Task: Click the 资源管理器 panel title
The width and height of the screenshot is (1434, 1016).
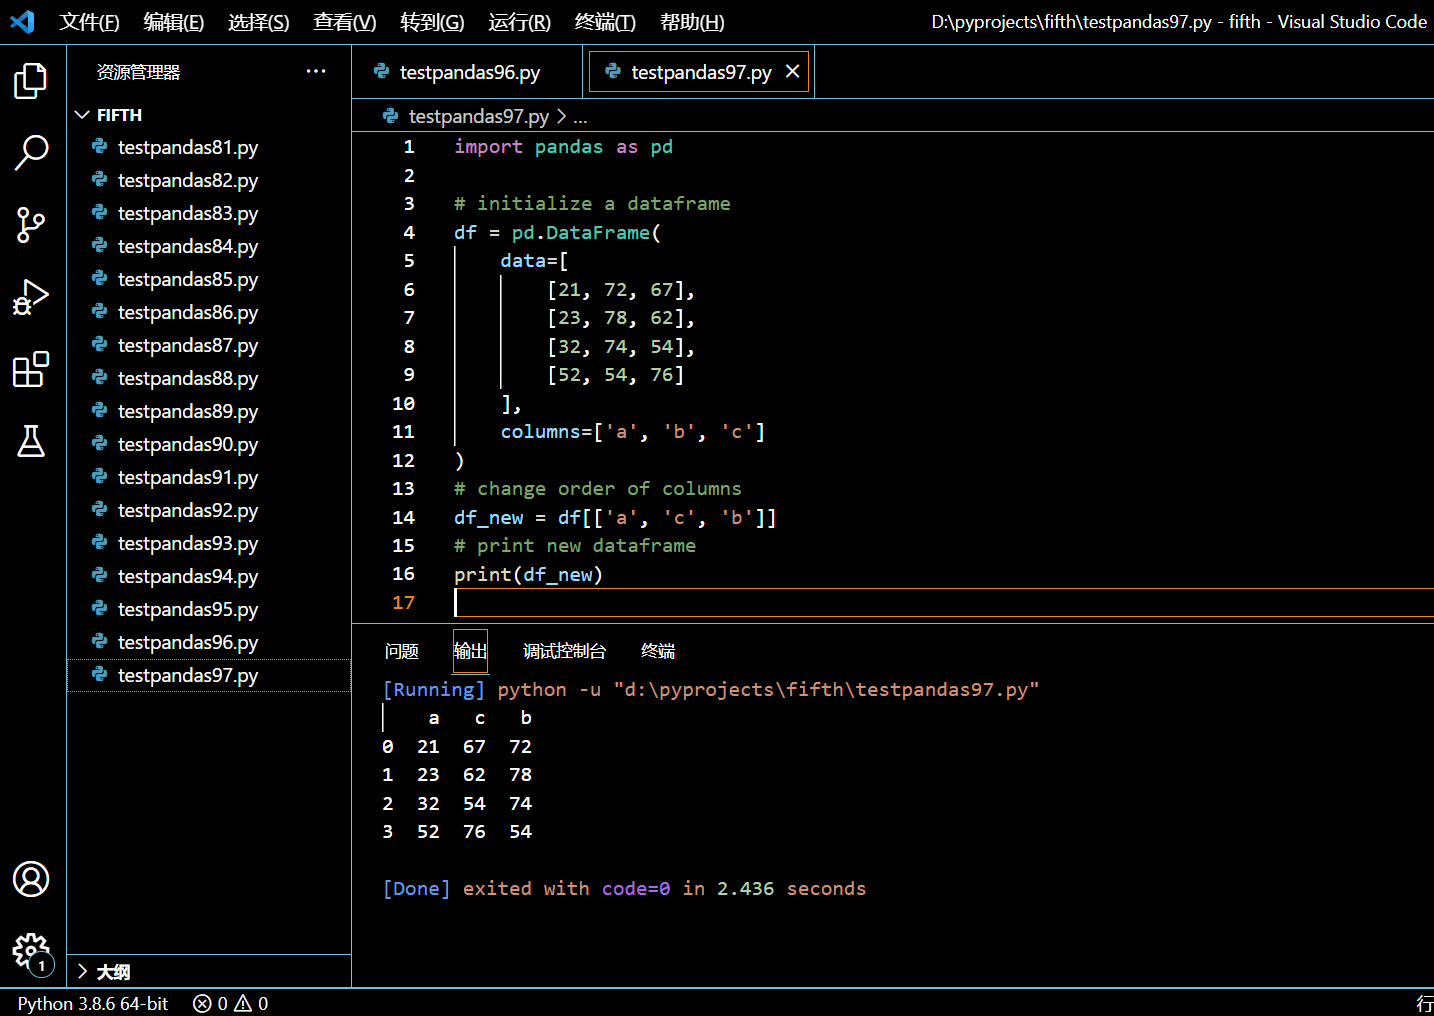Action: [138, 72]
